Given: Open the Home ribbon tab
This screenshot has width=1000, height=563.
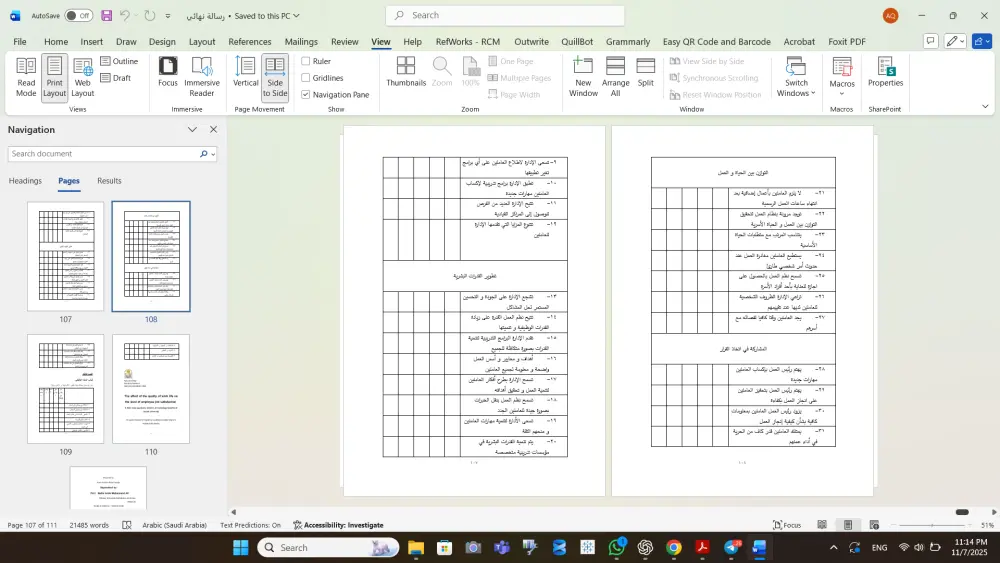Looking at the screenshot, I should tap(56, 41).
